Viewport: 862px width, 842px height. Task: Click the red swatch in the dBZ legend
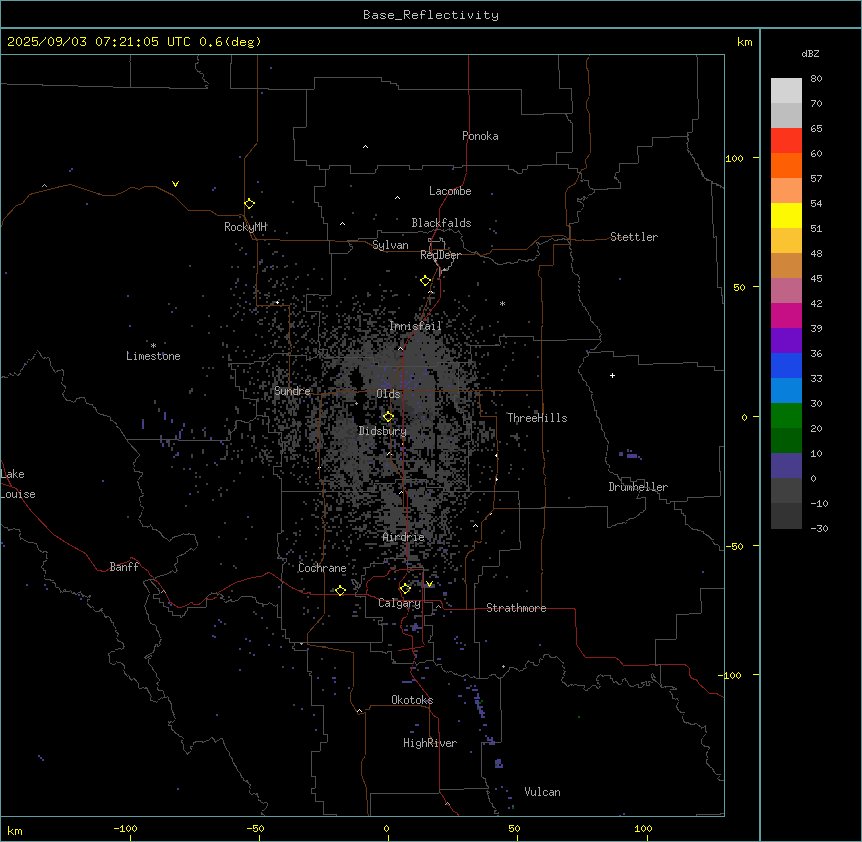(786, 140)
